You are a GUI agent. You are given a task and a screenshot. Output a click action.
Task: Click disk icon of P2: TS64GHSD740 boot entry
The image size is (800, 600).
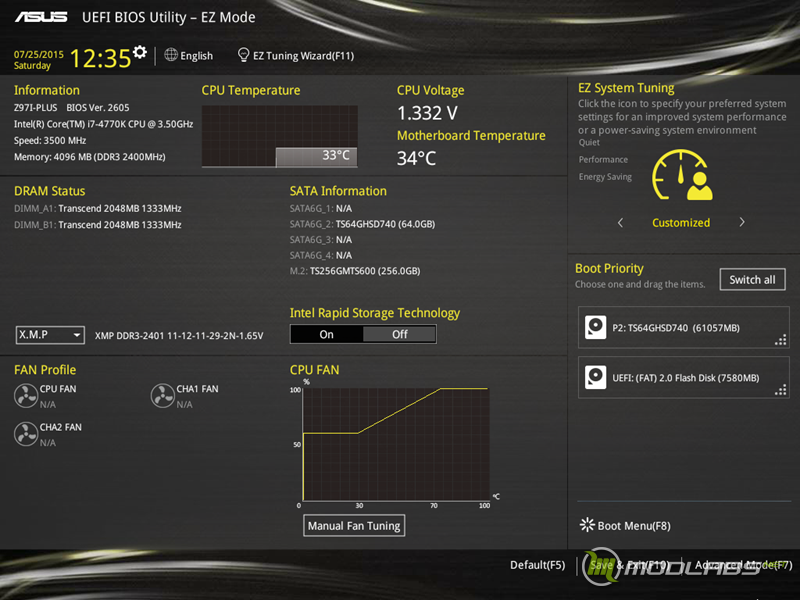tap(595, 327)
